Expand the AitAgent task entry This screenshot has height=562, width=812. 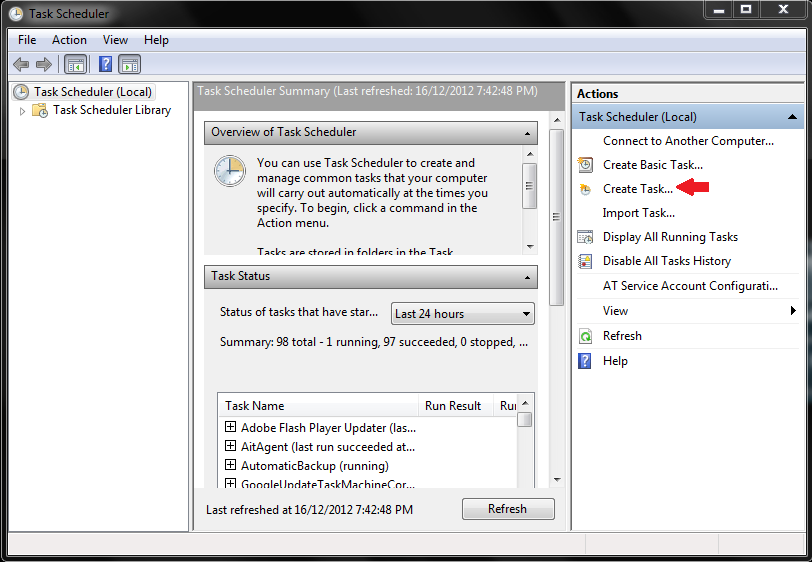coord(230,445)
